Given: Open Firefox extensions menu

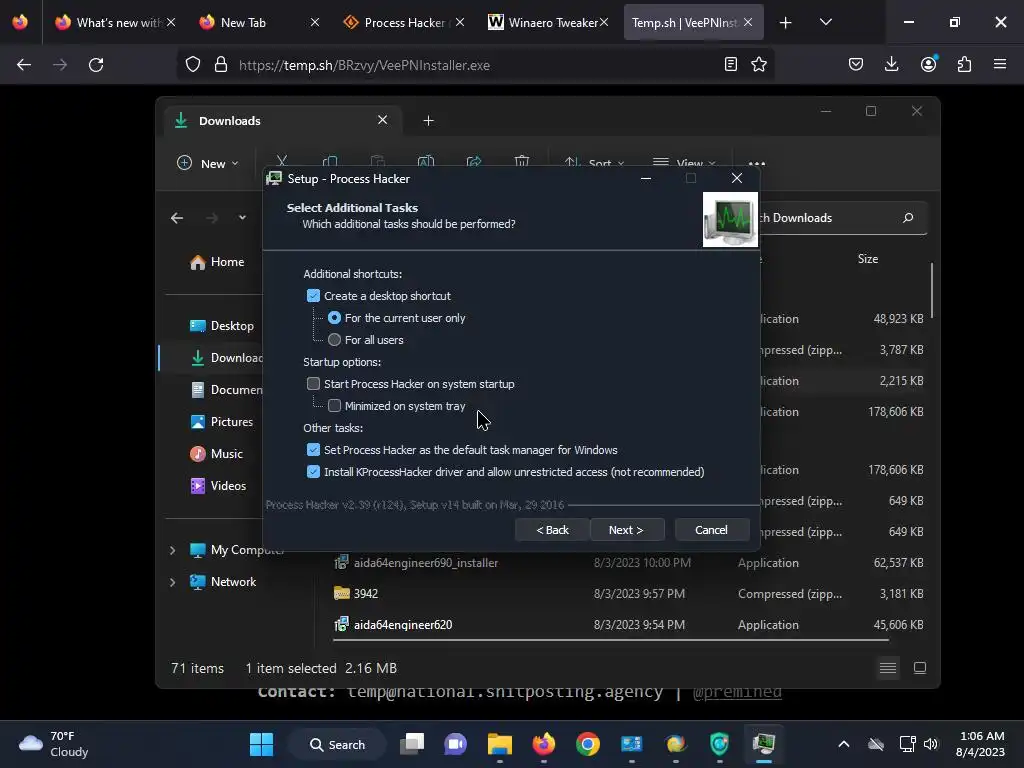Looking at the screenshot, I should click(x=964, y=64).
